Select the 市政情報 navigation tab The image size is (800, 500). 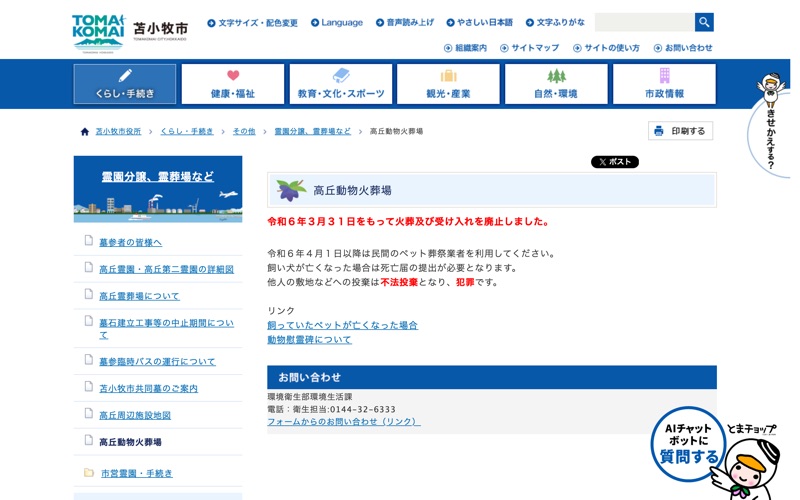pos(664,84)
